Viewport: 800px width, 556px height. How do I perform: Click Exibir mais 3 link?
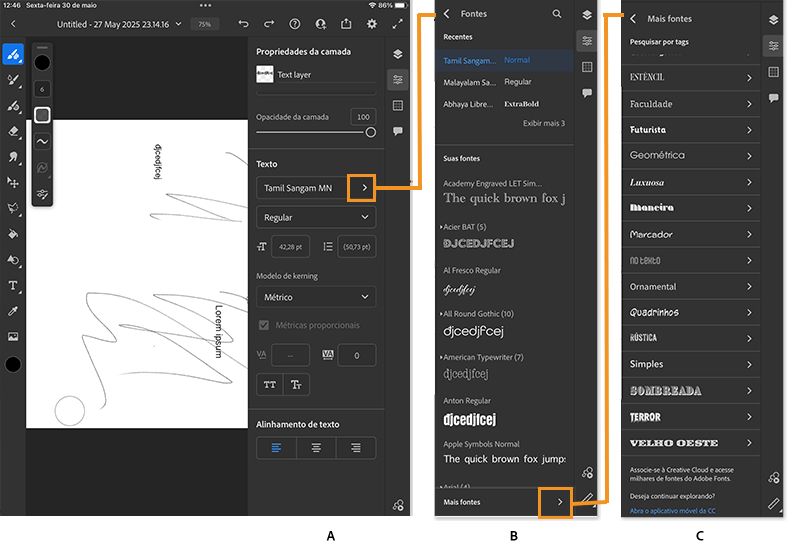click(x=544, y=123)
